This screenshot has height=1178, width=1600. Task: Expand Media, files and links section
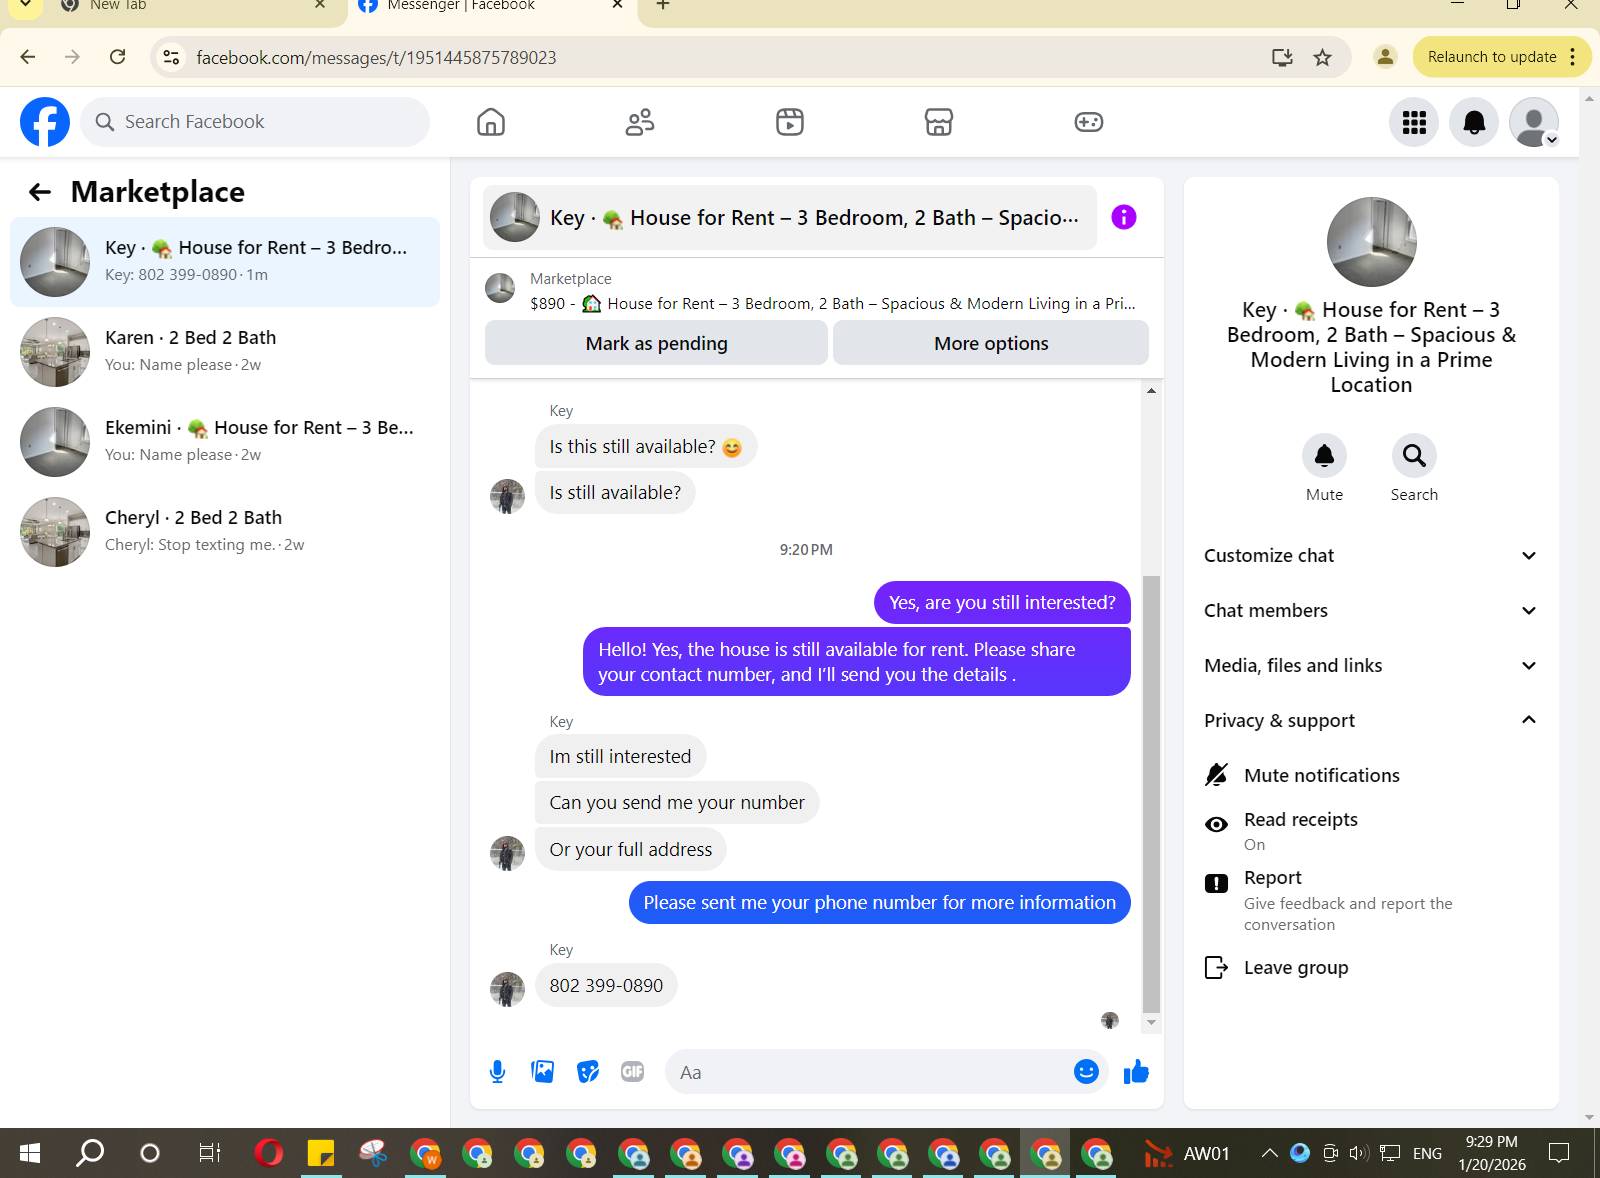tap(1371, 666)
